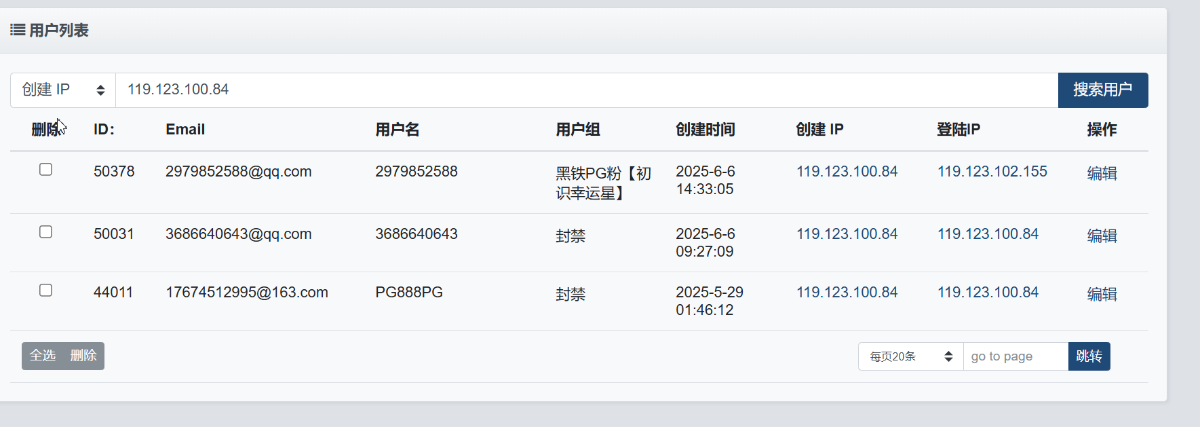Click the 创建 IP link for user 50378
The height and width of the screenshot is (427, 1200).
pyautogui.click(x=847, y=172)
